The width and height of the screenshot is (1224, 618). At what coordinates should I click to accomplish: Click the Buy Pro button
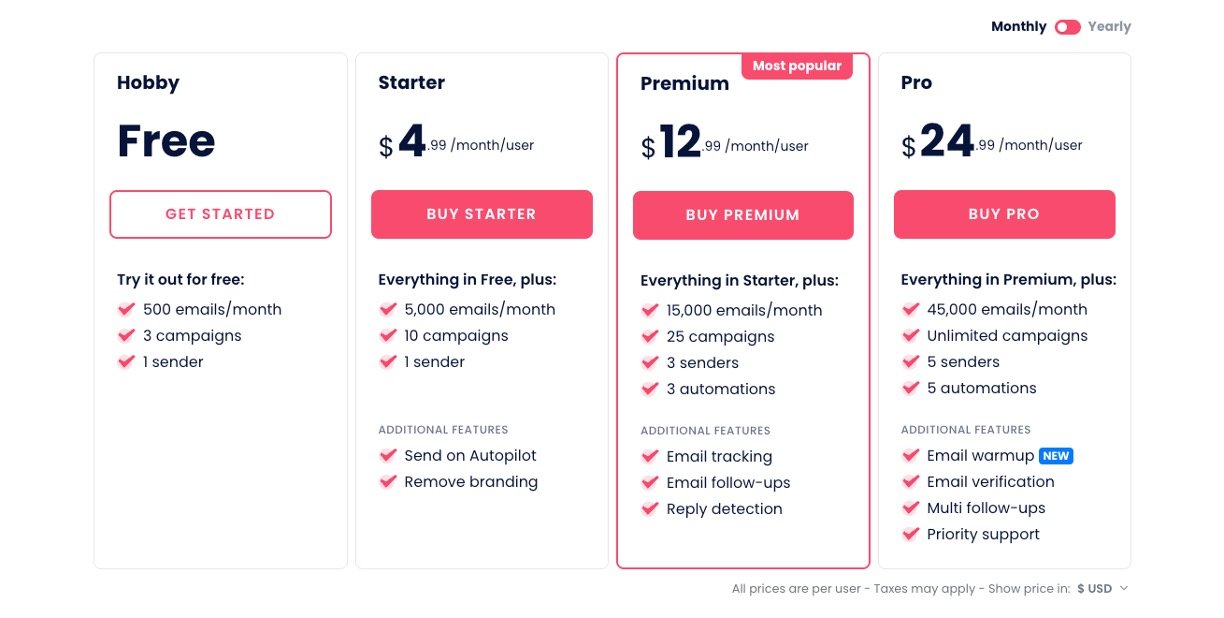(1004, 214)
